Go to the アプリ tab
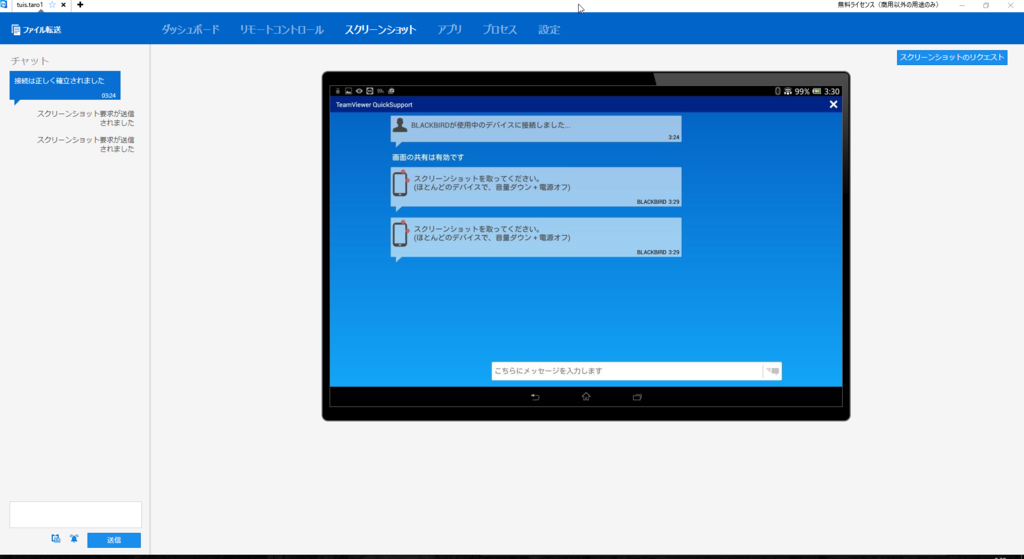 tap(449, 29)
